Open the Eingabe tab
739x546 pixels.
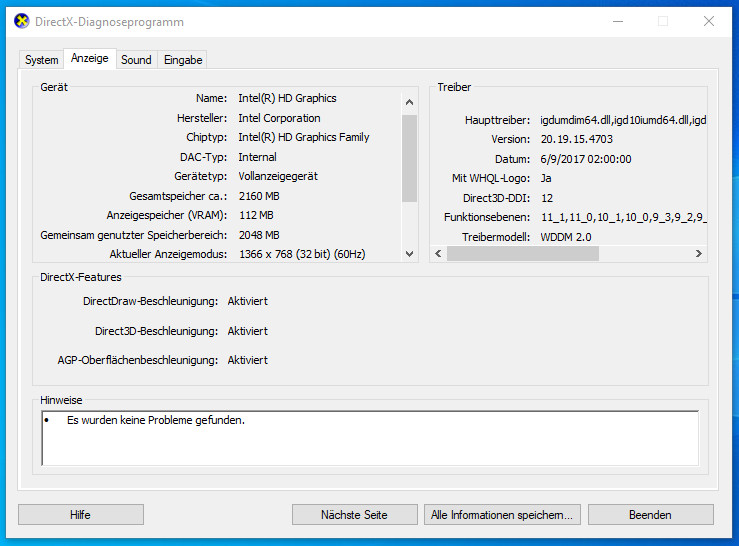(183, 60)
